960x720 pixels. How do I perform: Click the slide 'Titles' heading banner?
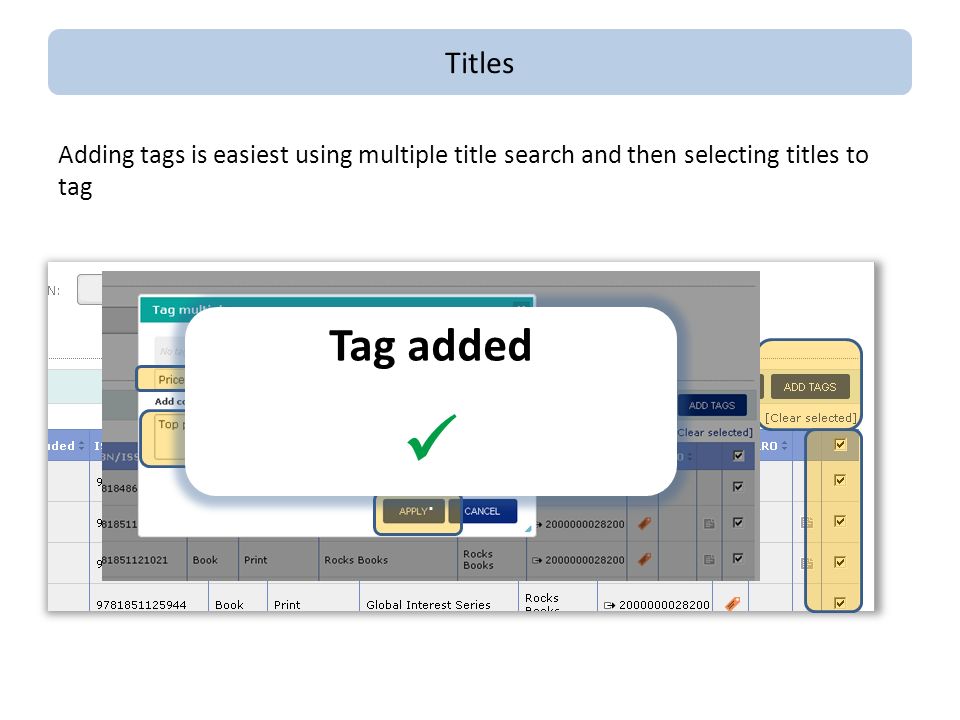point(479,62)
